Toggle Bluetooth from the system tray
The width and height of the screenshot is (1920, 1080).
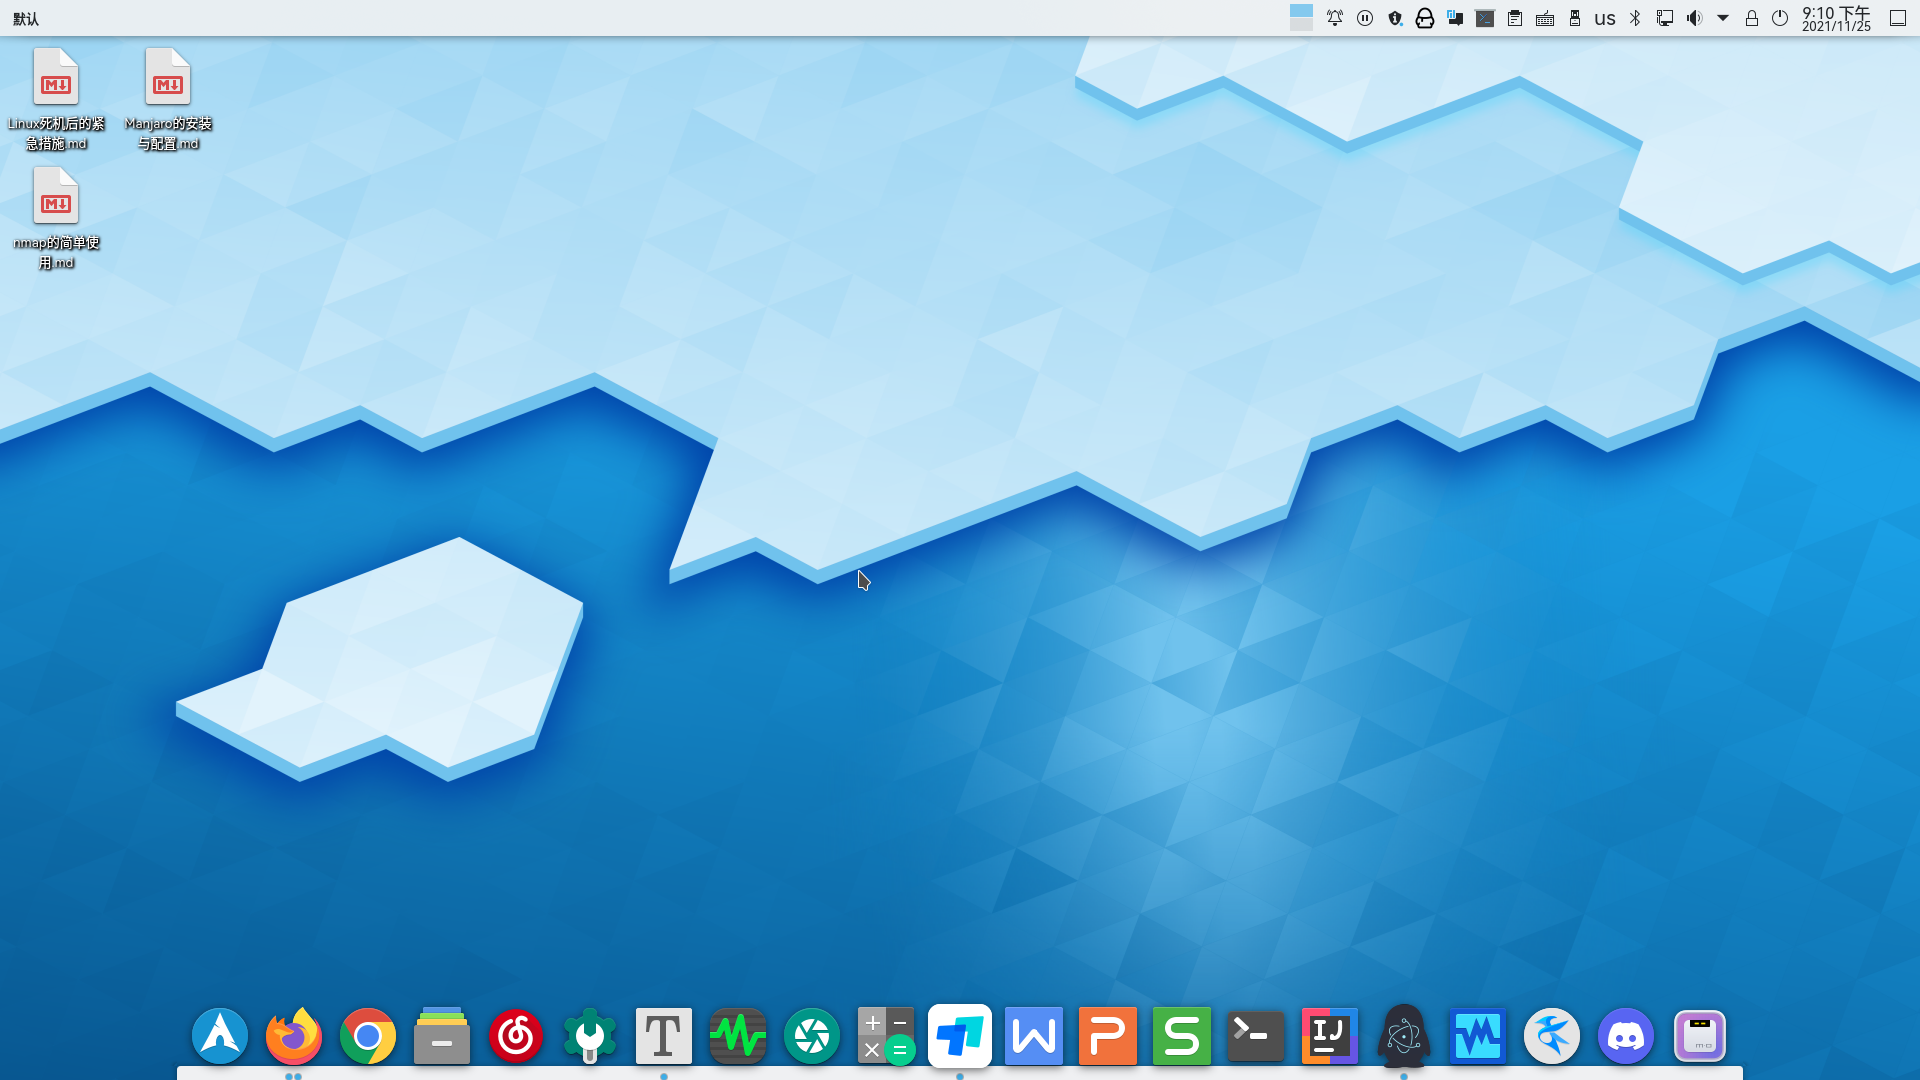click(1635, 18)
